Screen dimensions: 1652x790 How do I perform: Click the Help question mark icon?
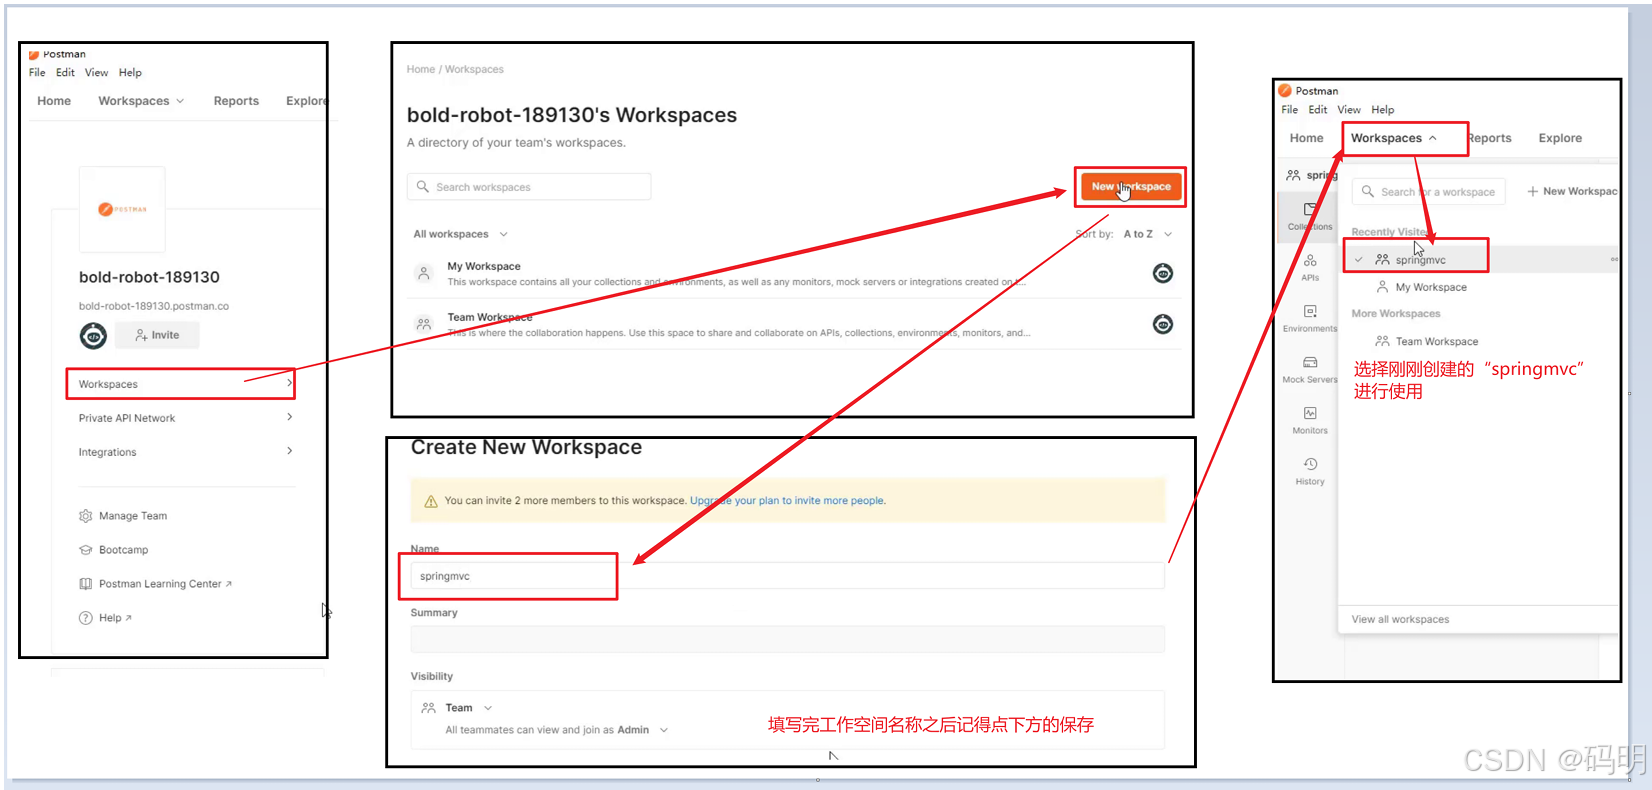(x=85, y=618)
